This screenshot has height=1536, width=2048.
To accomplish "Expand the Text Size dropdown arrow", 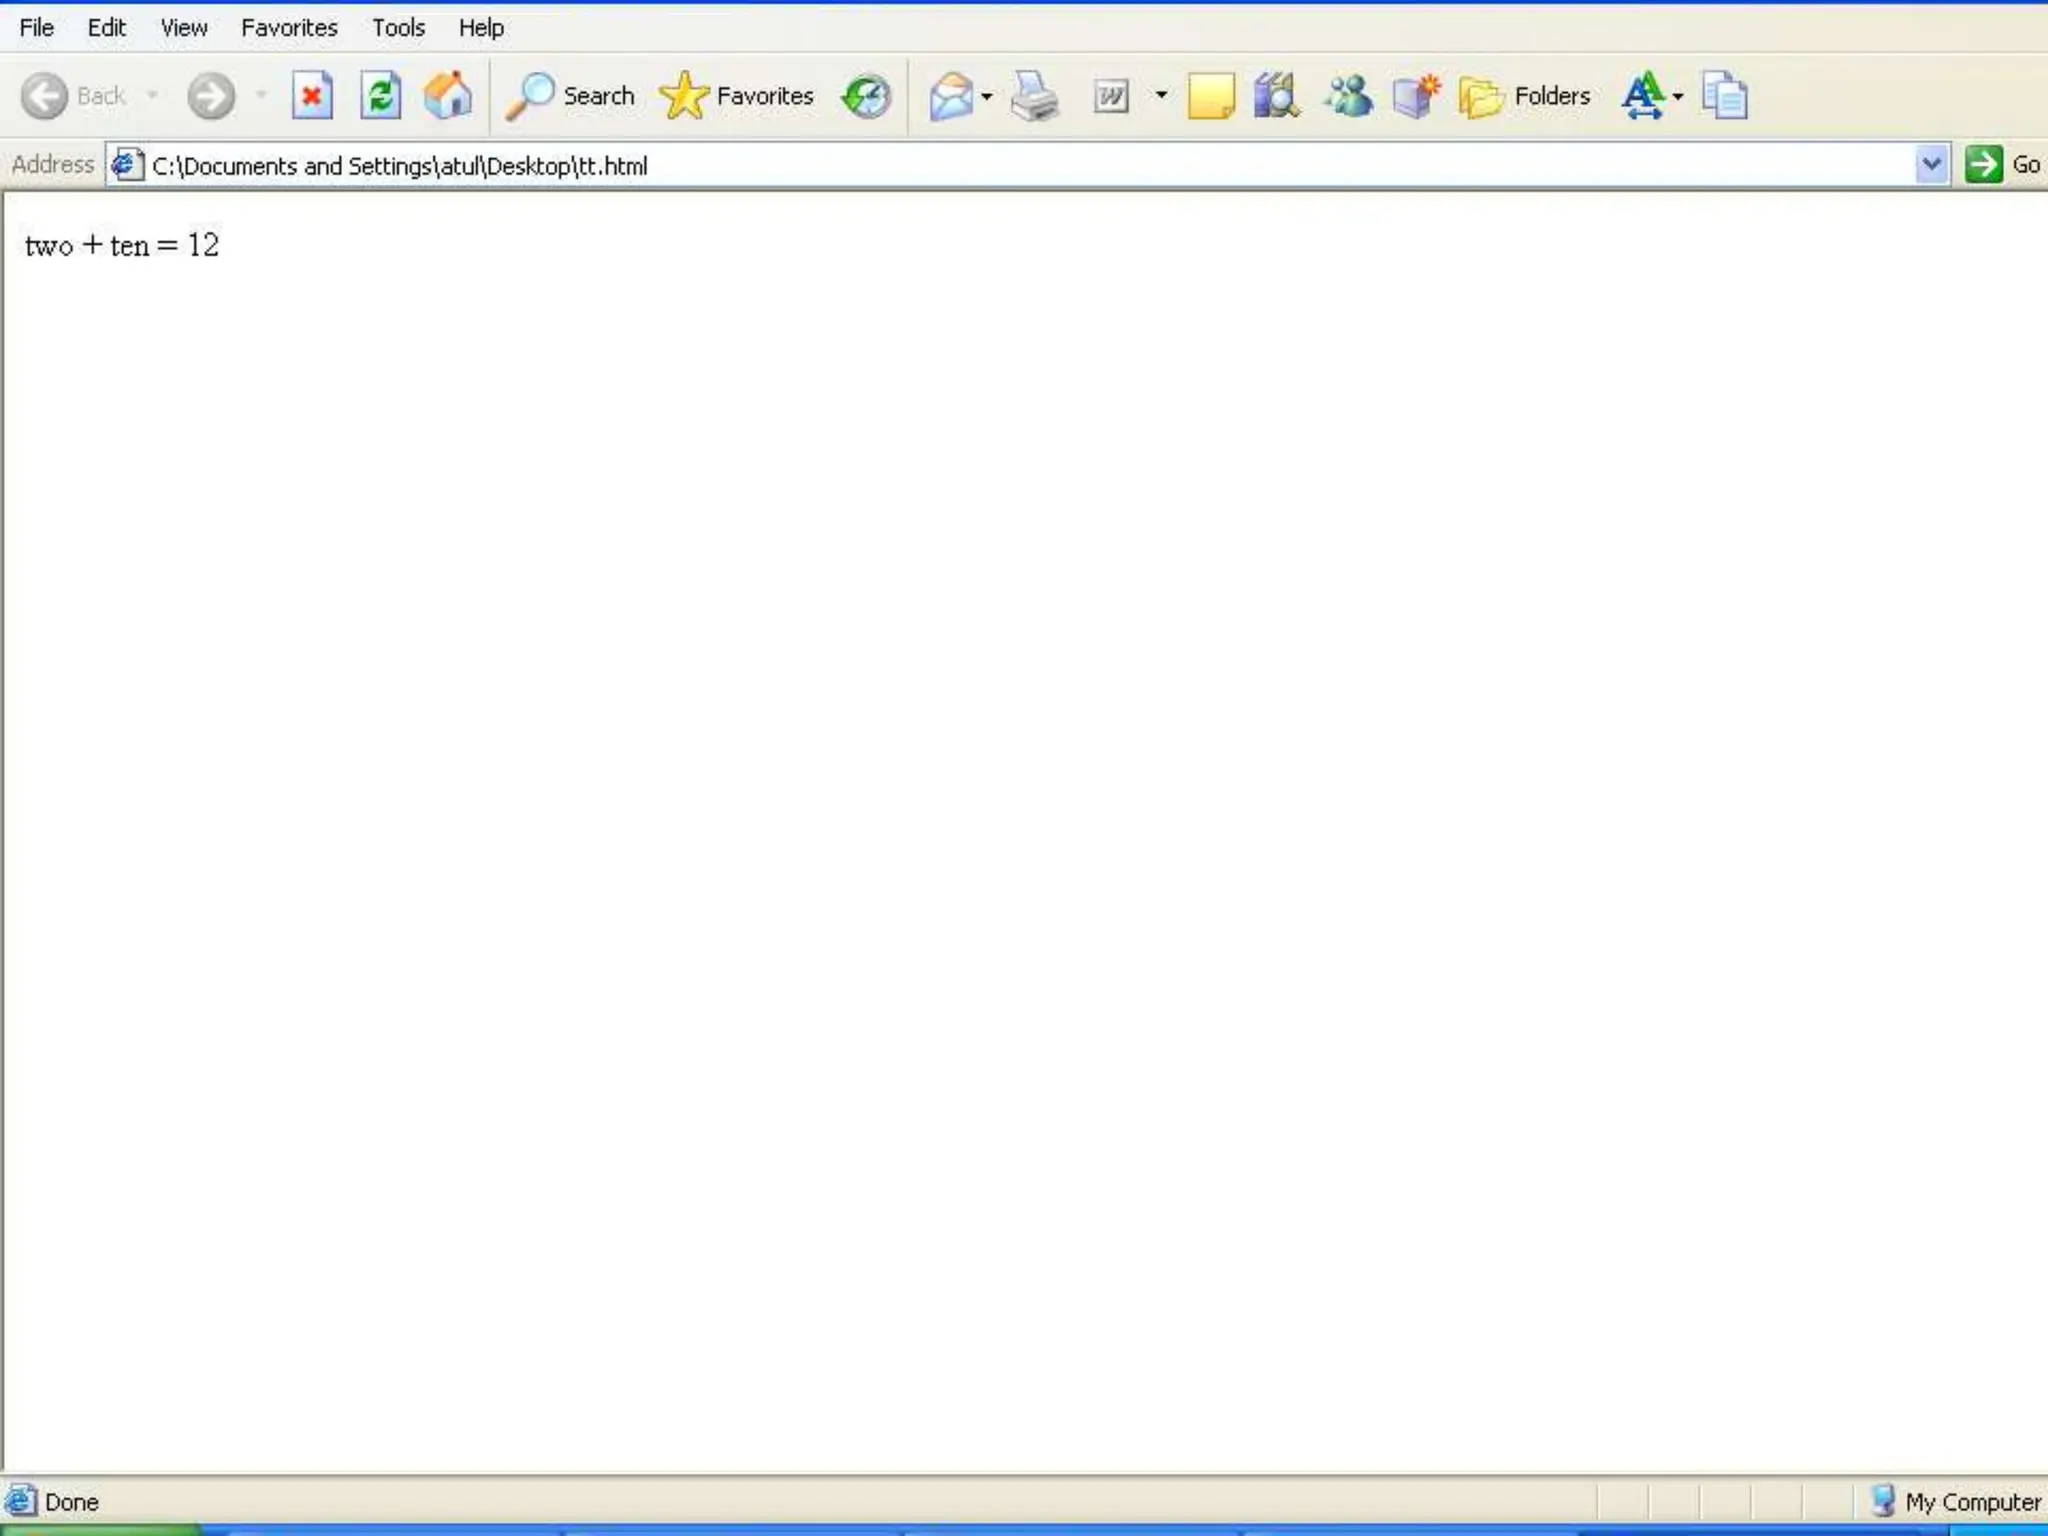I will pos(1678,97).
